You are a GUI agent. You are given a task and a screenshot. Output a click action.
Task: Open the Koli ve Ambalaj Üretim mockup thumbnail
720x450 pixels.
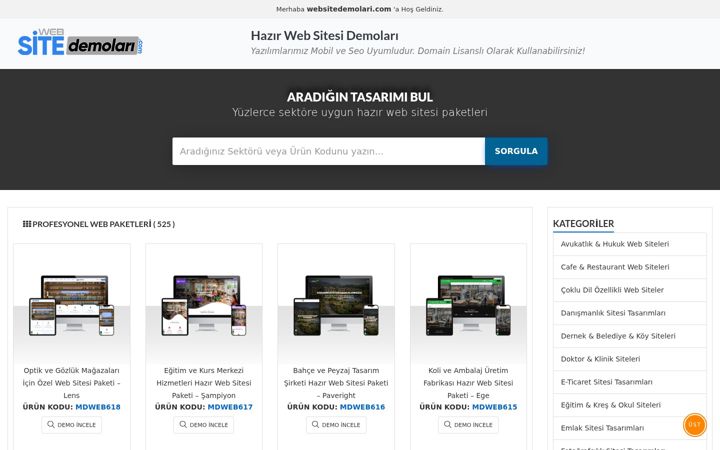pos(468,305)
